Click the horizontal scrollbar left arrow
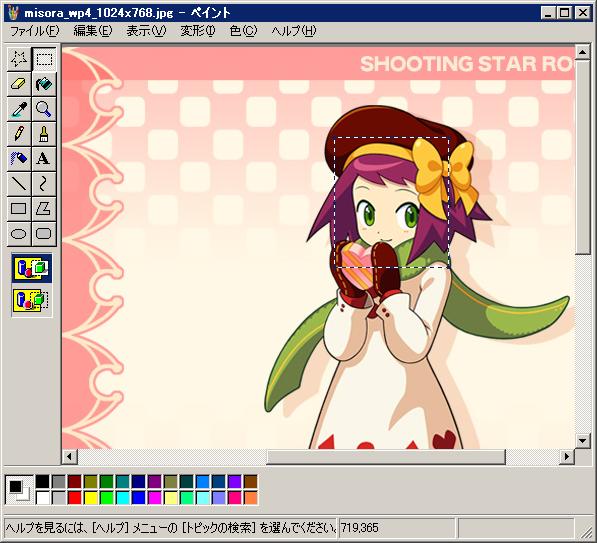 (x=70, y=456)
